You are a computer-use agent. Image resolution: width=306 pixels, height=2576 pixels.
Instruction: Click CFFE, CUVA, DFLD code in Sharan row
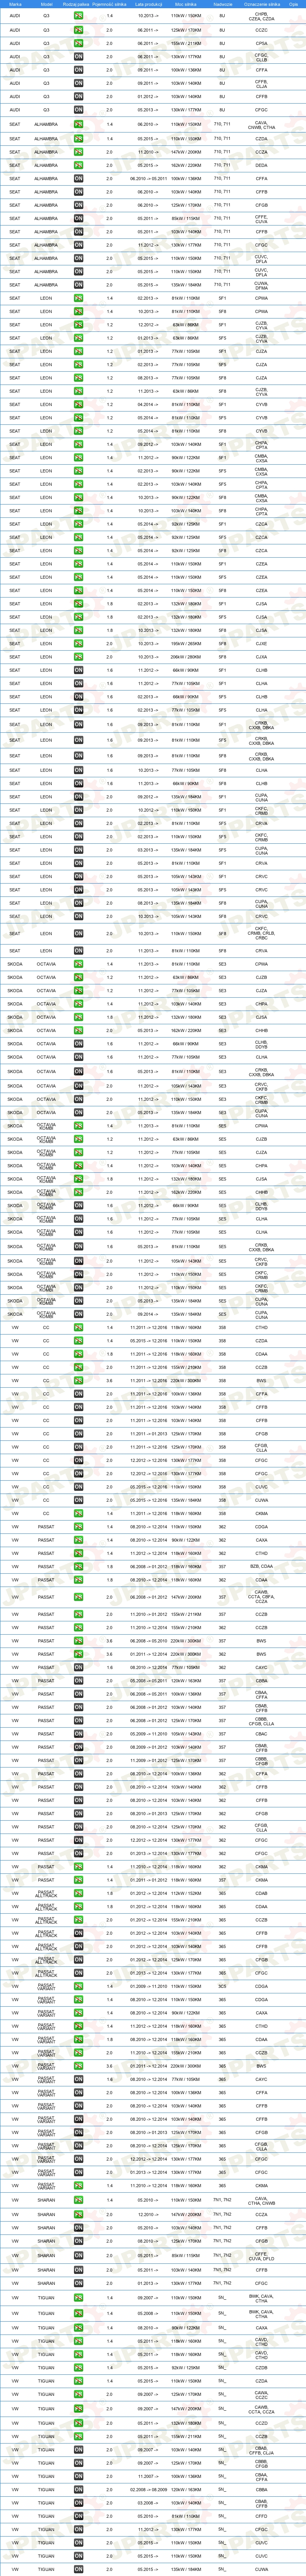coord(261,2255)
